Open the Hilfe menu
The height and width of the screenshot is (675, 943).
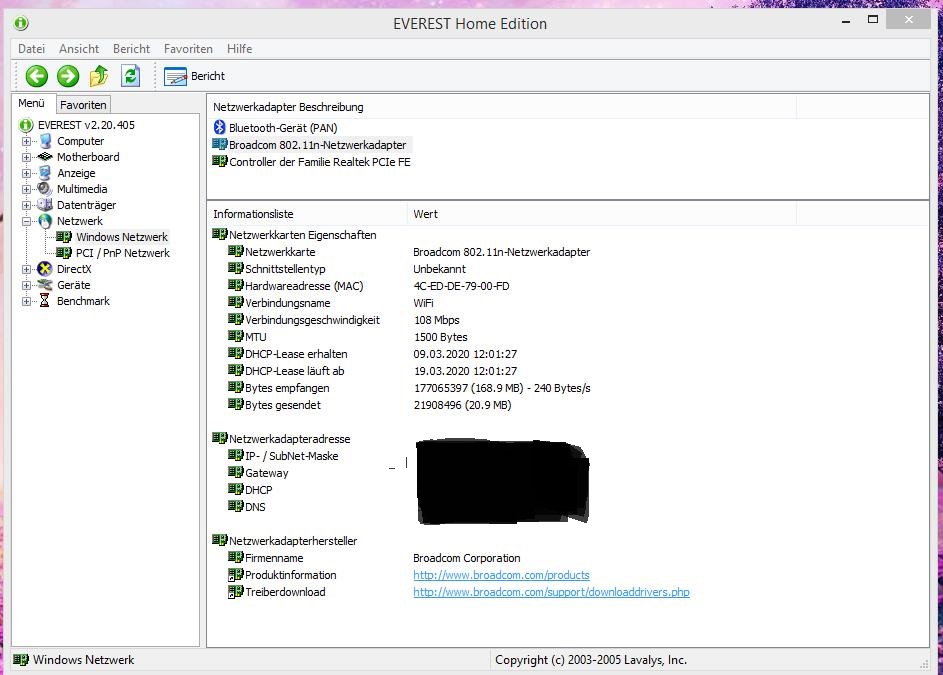tap(239, 49)
